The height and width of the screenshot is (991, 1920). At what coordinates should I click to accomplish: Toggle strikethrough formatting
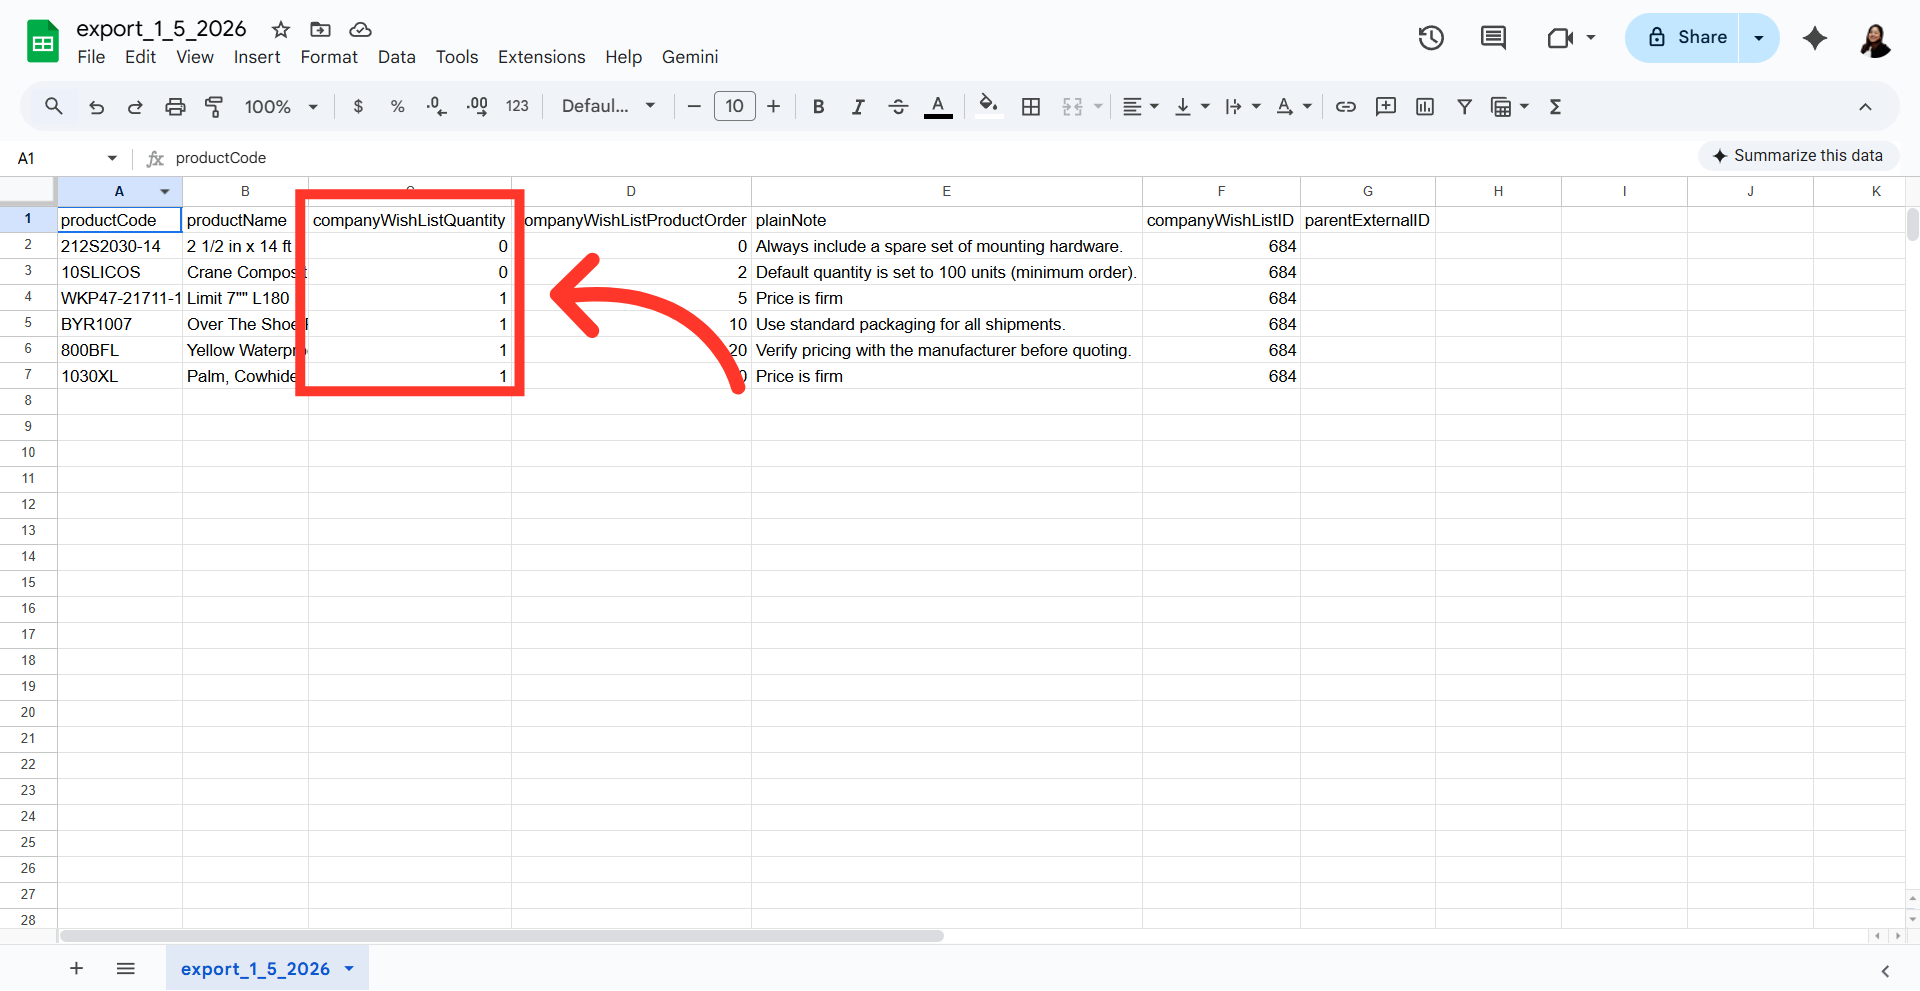(x=898, y=107)
